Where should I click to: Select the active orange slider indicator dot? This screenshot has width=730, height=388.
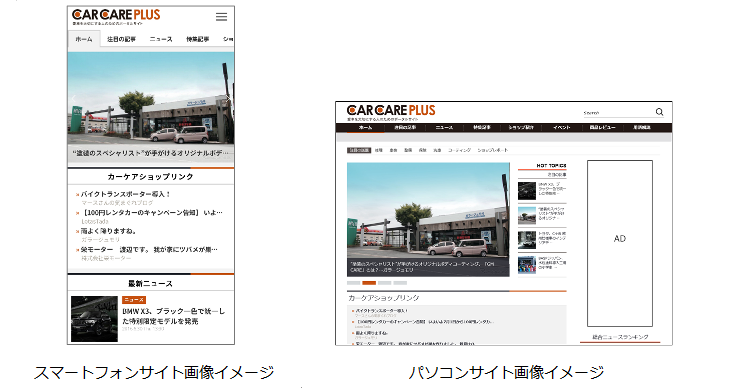369,283
